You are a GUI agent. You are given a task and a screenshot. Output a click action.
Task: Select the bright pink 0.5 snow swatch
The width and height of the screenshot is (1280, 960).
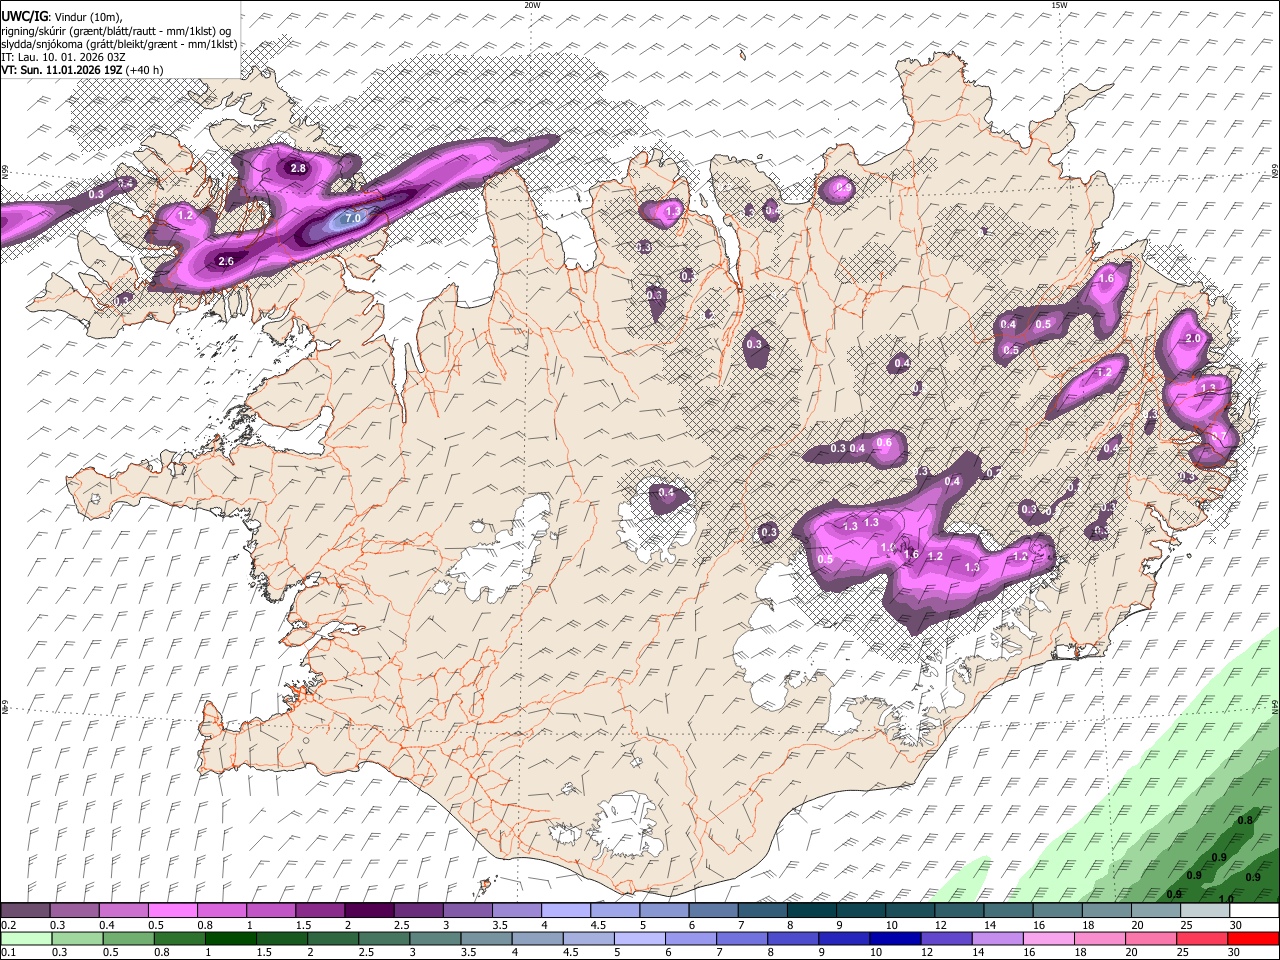point(172,911)
